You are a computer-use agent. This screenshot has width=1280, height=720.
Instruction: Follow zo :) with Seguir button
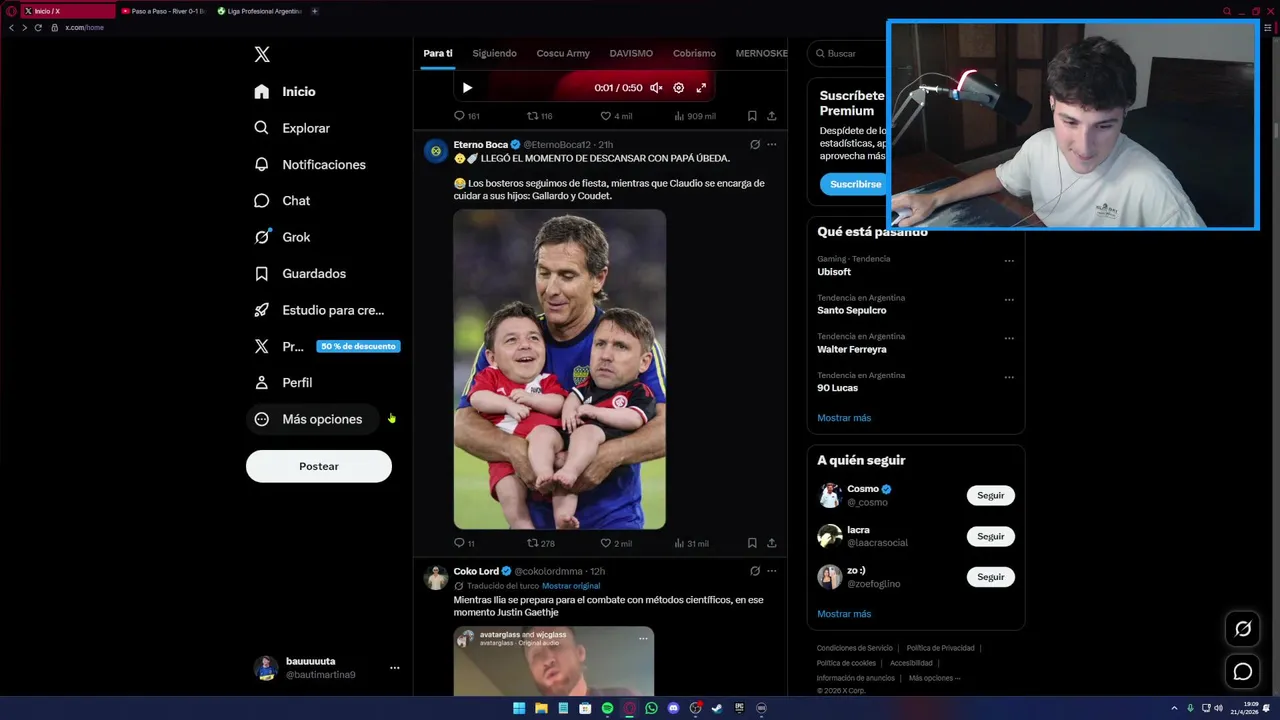pyautogui.click(x=990, y=577)
